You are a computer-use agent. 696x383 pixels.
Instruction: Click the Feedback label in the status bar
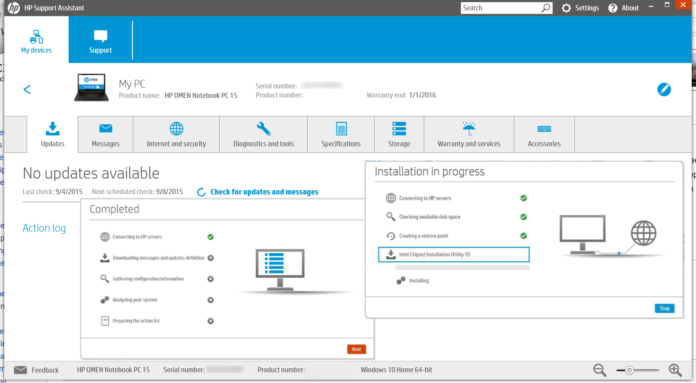[x=45, y=370]
